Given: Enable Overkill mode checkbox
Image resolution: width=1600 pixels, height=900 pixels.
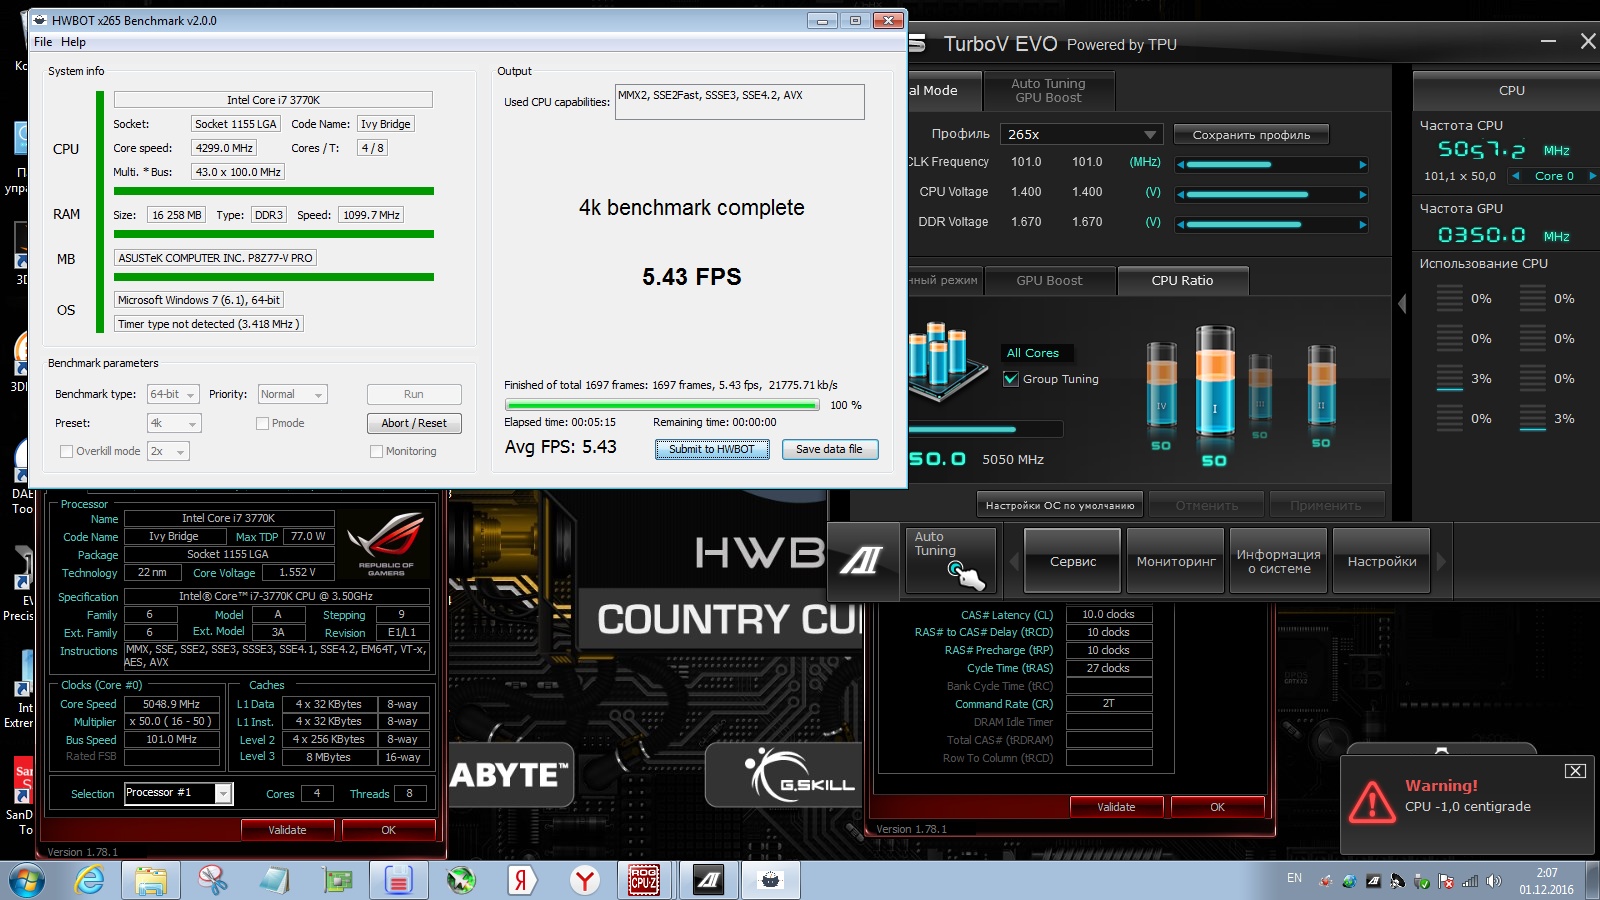Looking at the screenshot, I should [66, 451].
